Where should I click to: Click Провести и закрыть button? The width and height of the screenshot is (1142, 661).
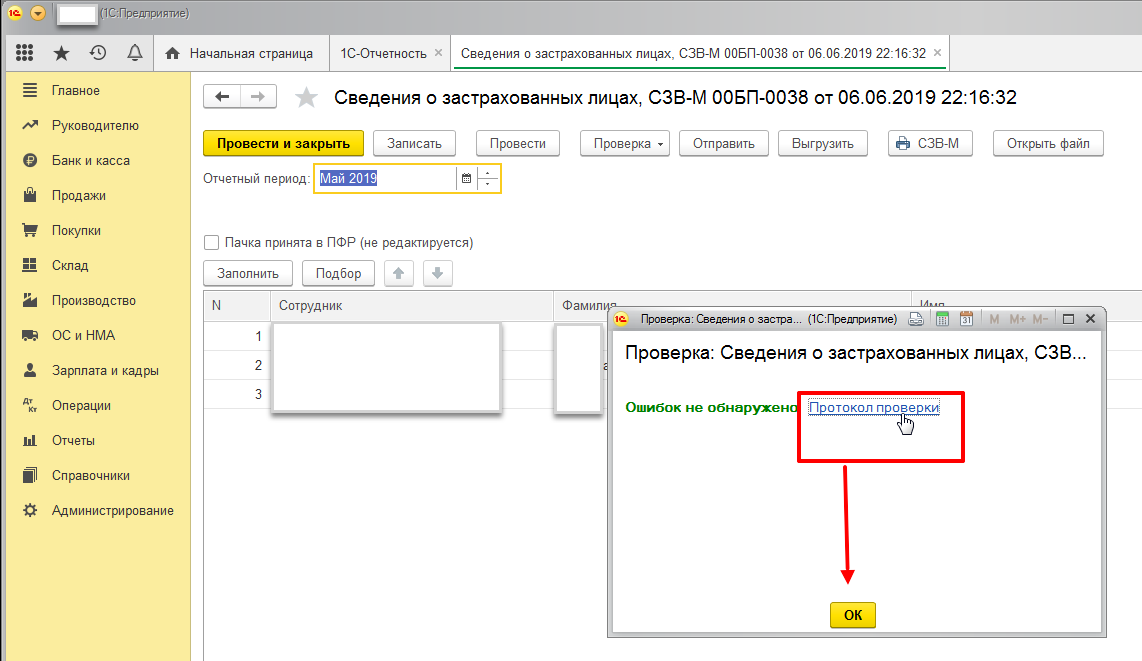283,143
